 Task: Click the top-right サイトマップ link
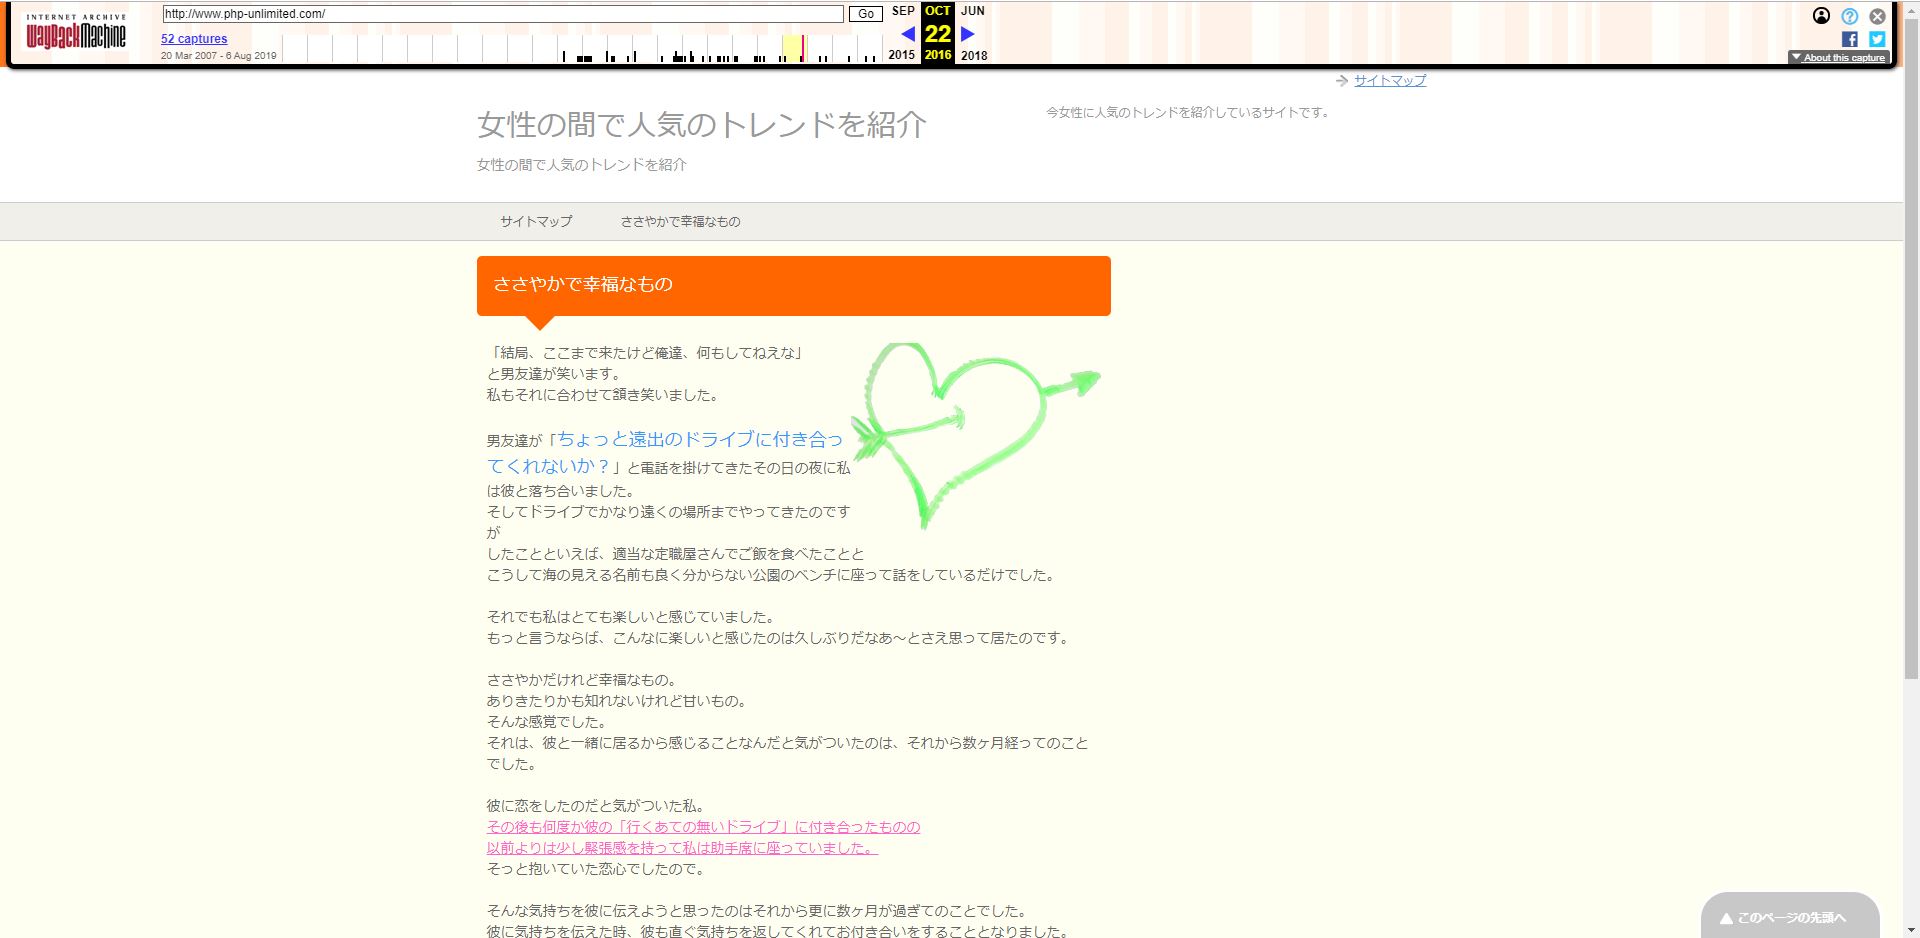click(1389, 81)
